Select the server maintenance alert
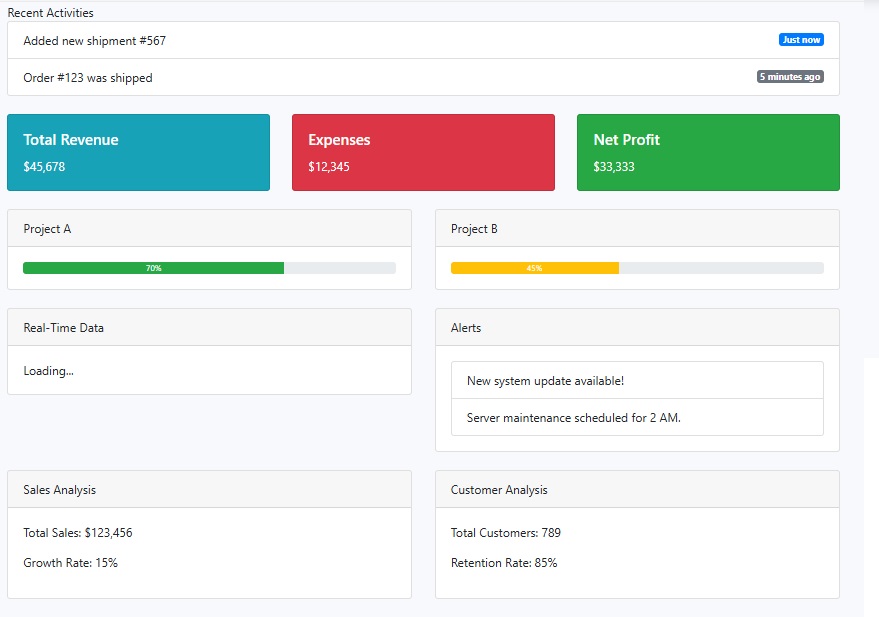Image resolution: width=879 pixels, height=617 pixels. (573, 418)
